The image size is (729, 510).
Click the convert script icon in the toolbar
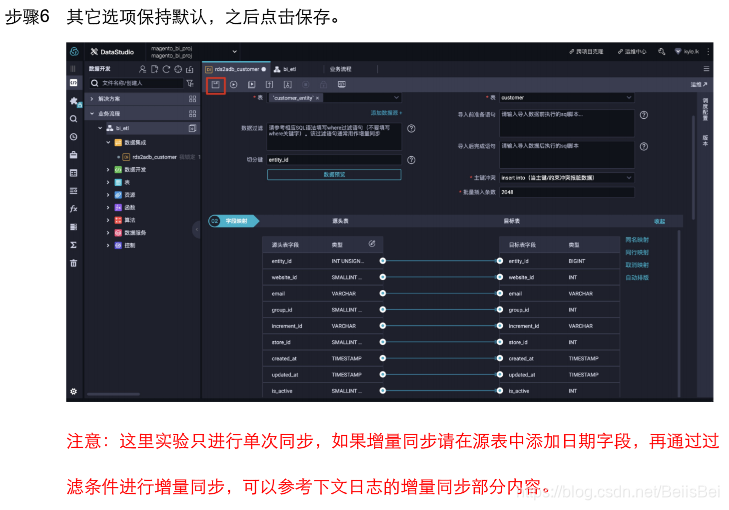coord(342,85)
